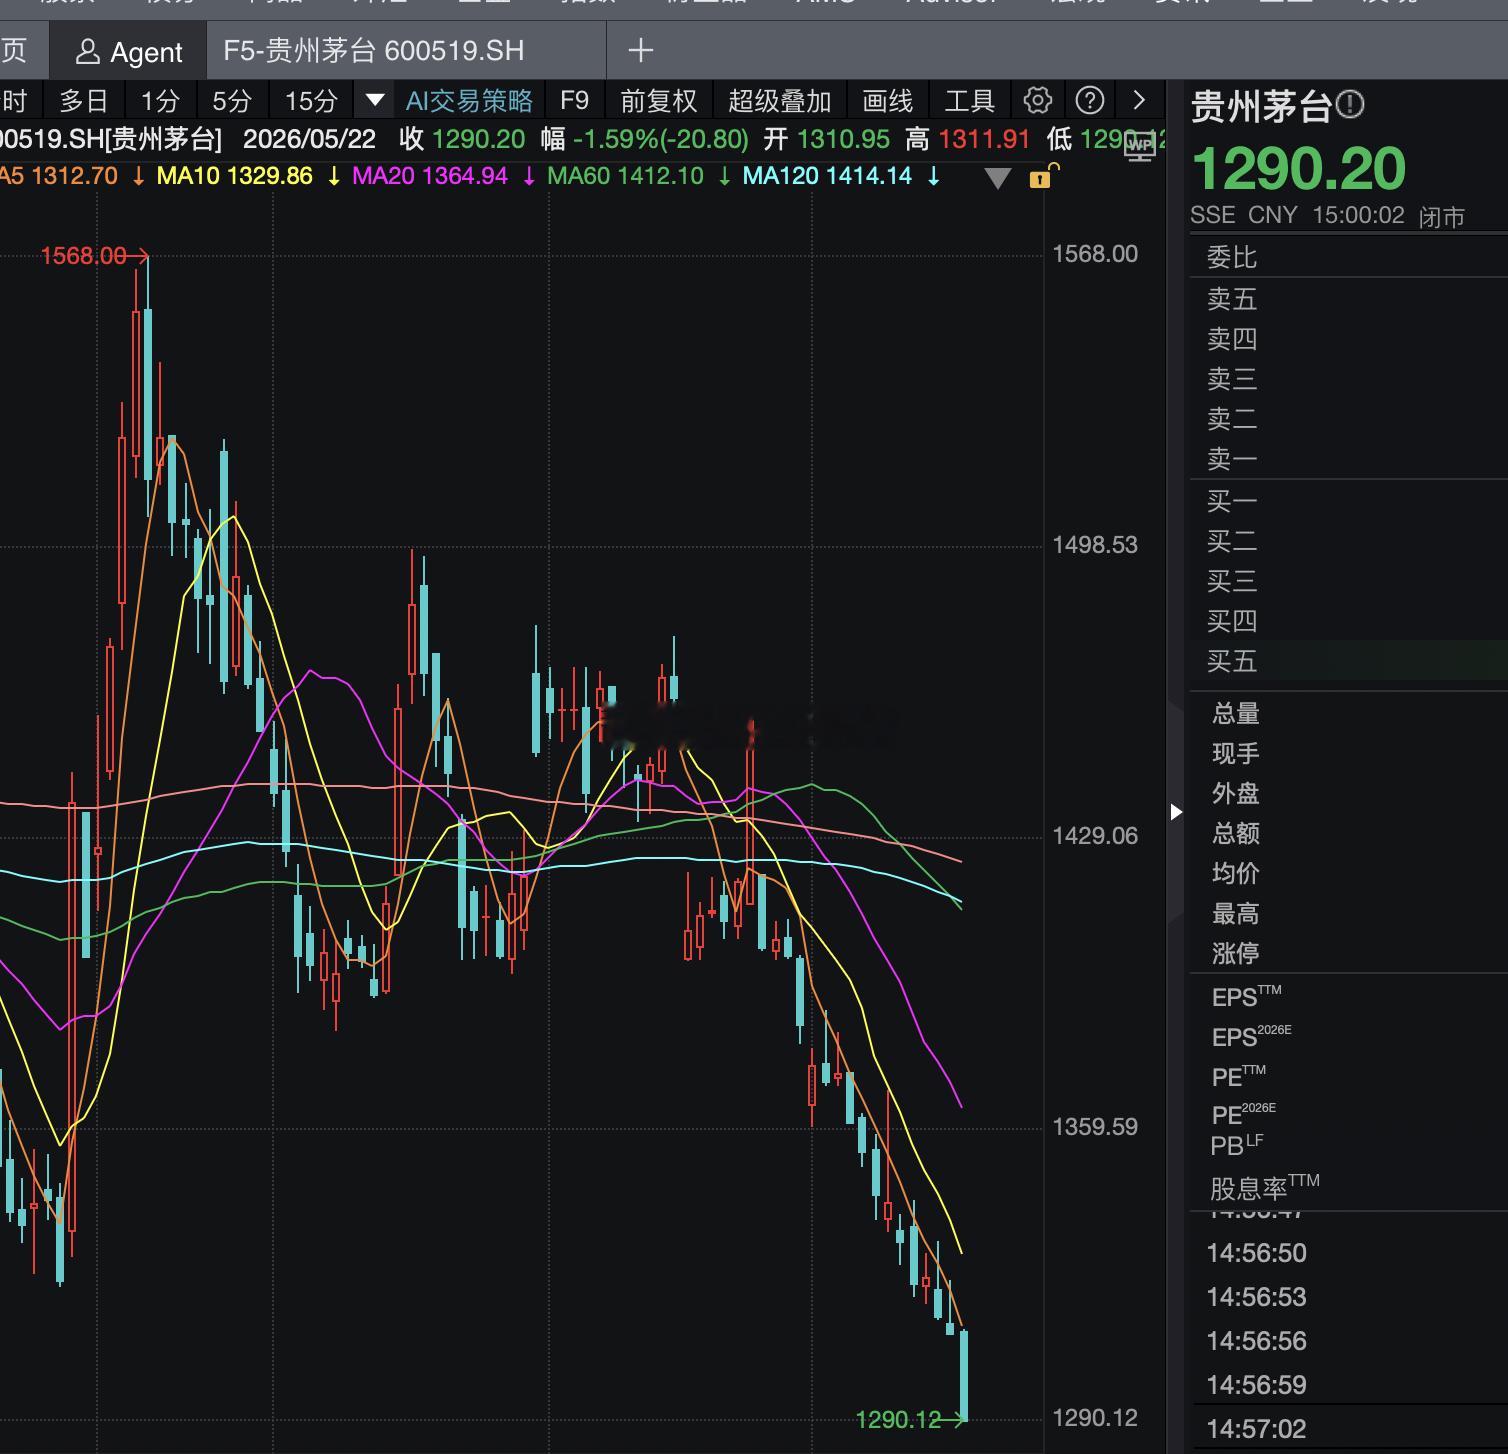Select the 卖五 order book row
Image resolution: width=1508 pixels, height=1454 pixels.
click(1348, 299)
